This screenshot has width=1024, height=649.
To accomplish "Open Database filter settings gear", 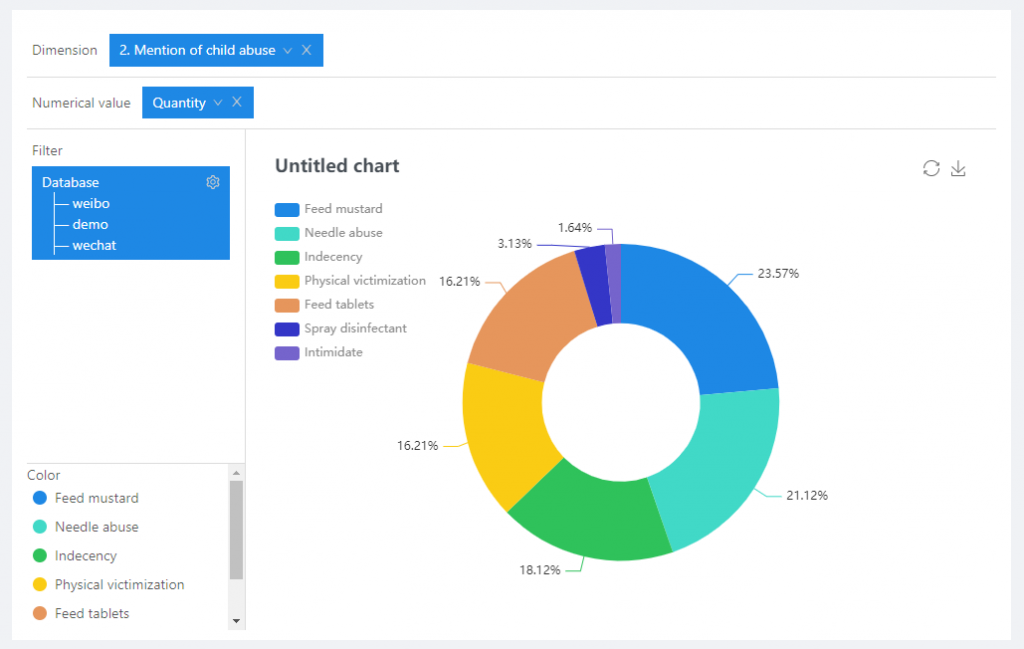I will 212,182.
